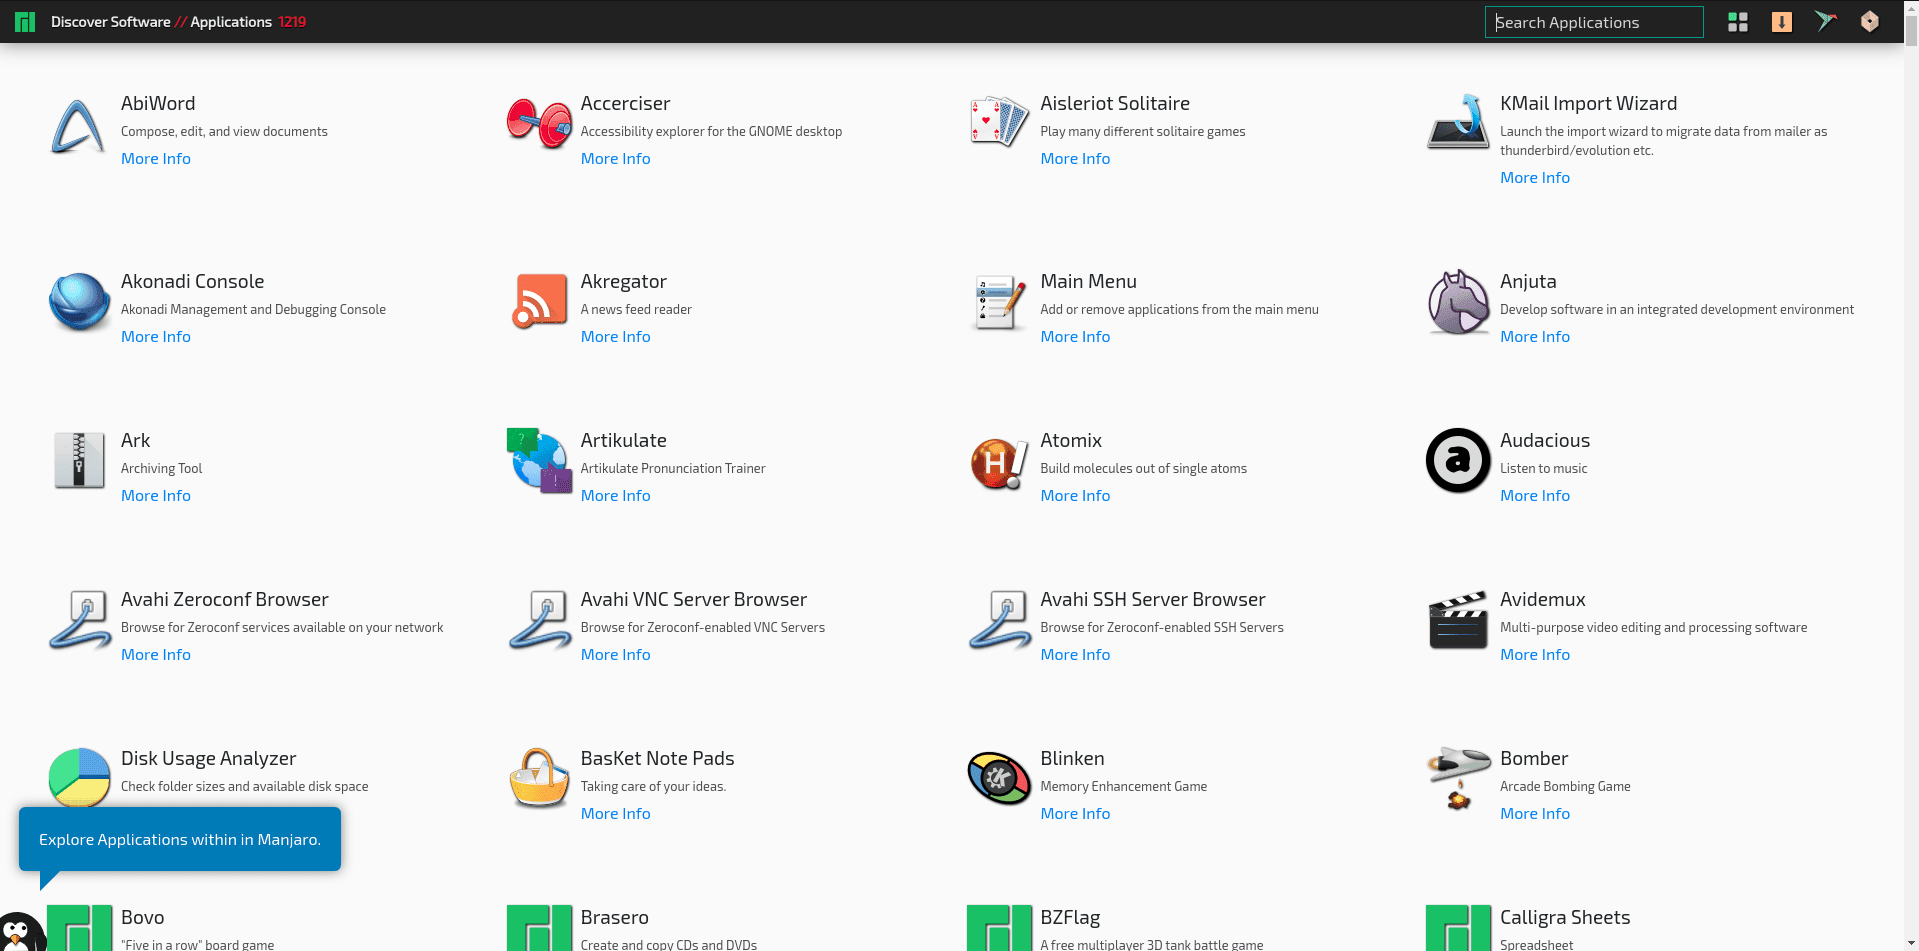This screenshot has height=951, width=1919.
Task: Go to Discover Software in breadcrumb
Action: 111,22
